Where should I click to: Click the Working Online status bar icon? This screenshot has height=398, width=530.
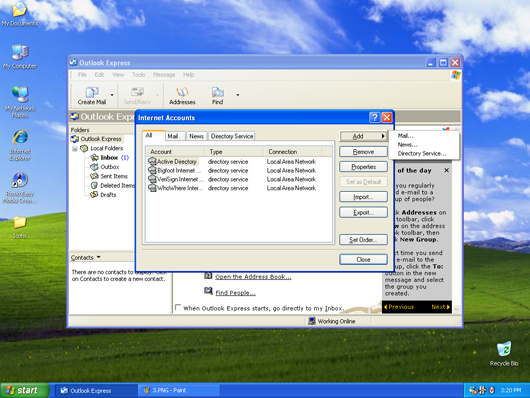coord(312,321)
